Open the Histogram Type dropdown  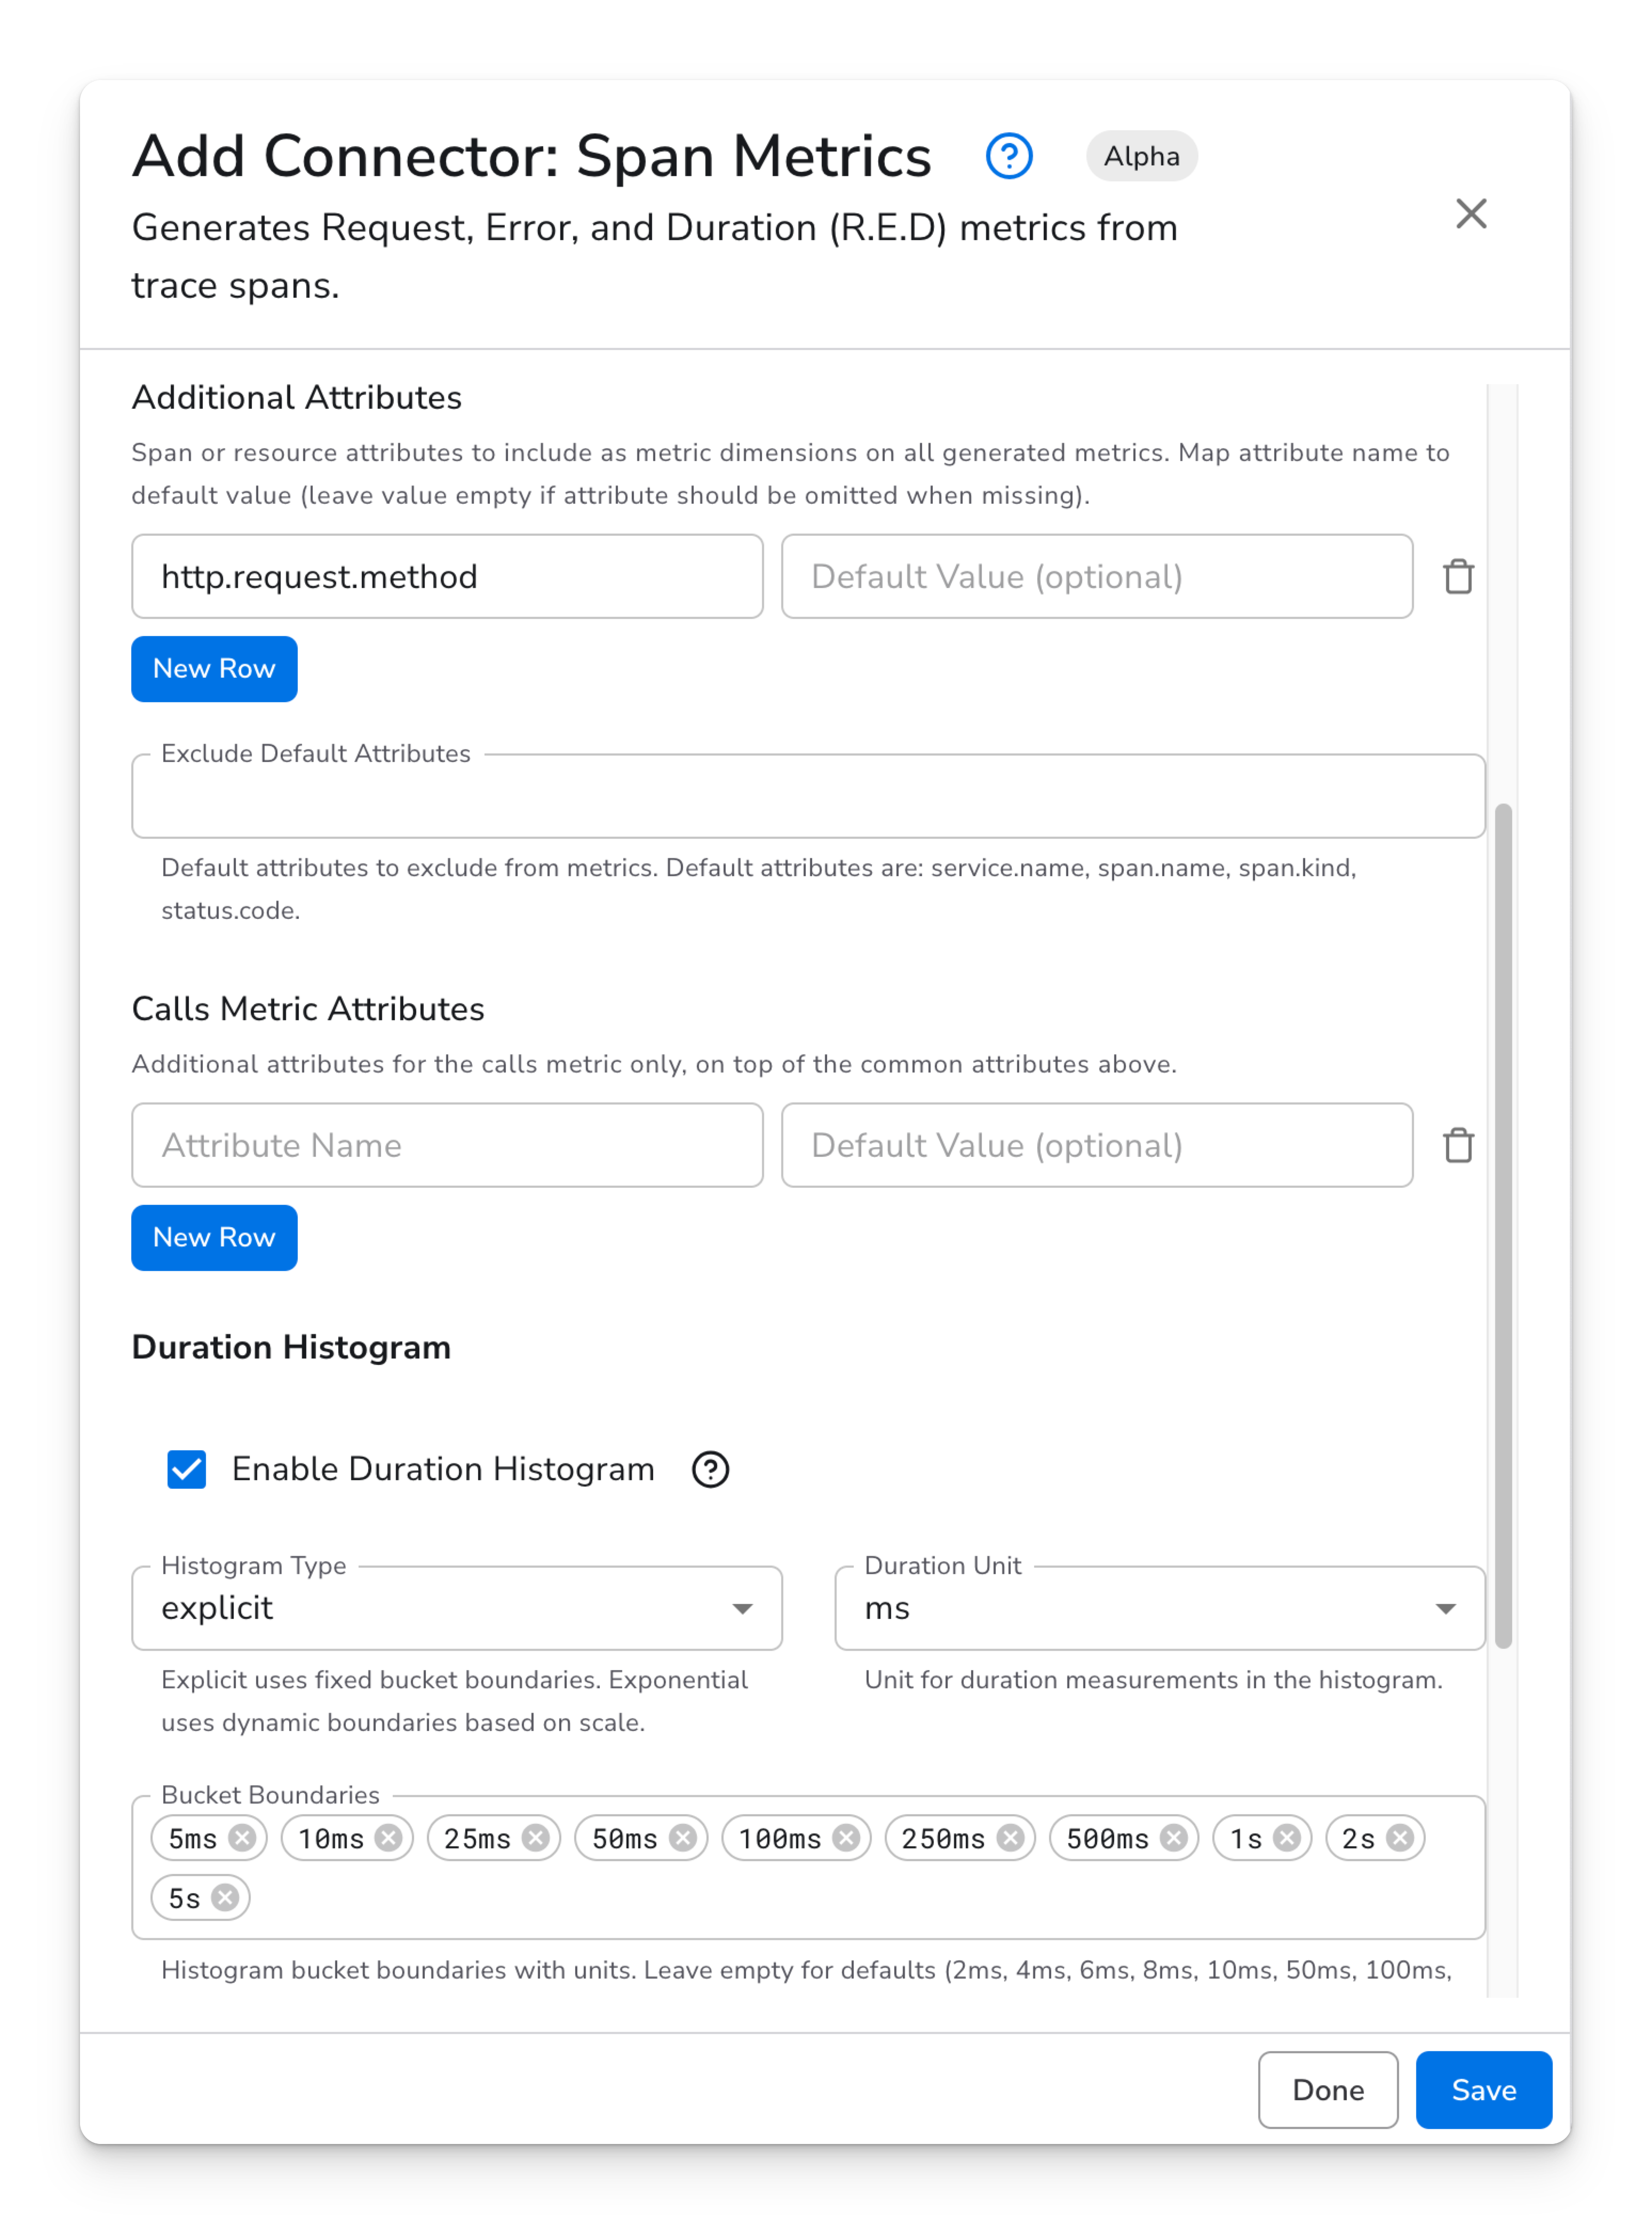click(x=456, y=1608)
